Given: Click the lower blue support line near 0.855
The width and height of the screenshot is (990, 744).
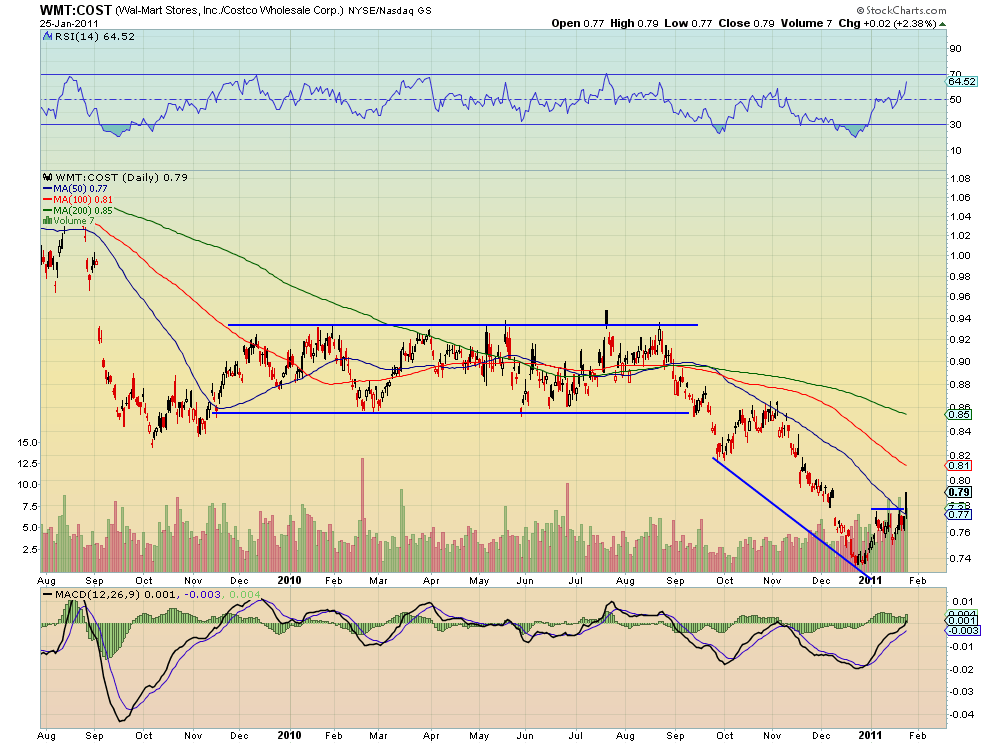Looking at the screenshot, I should tap(452, 413).
